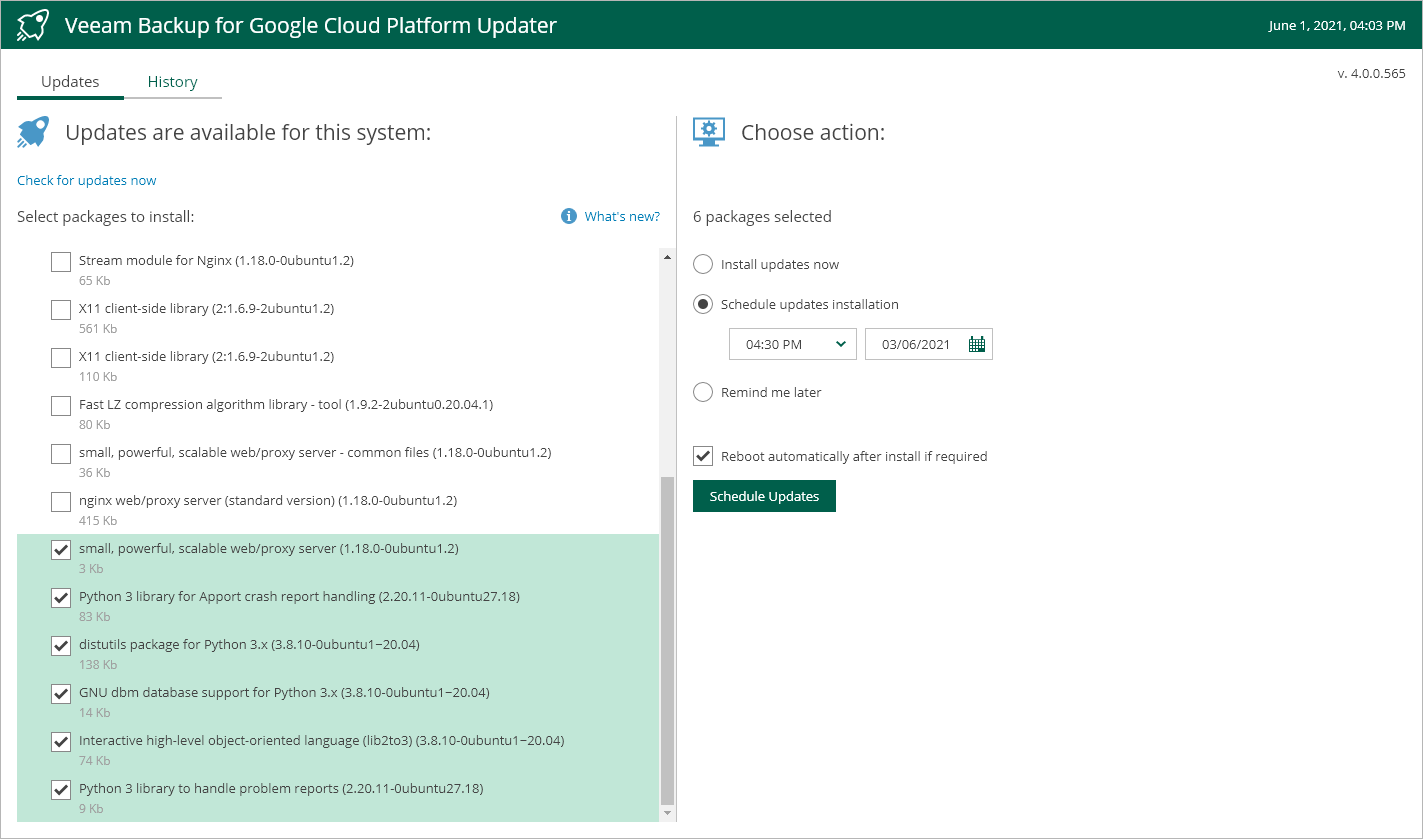Click the 415 Kb size label
1423x839 pixels.
coord(98,521)
